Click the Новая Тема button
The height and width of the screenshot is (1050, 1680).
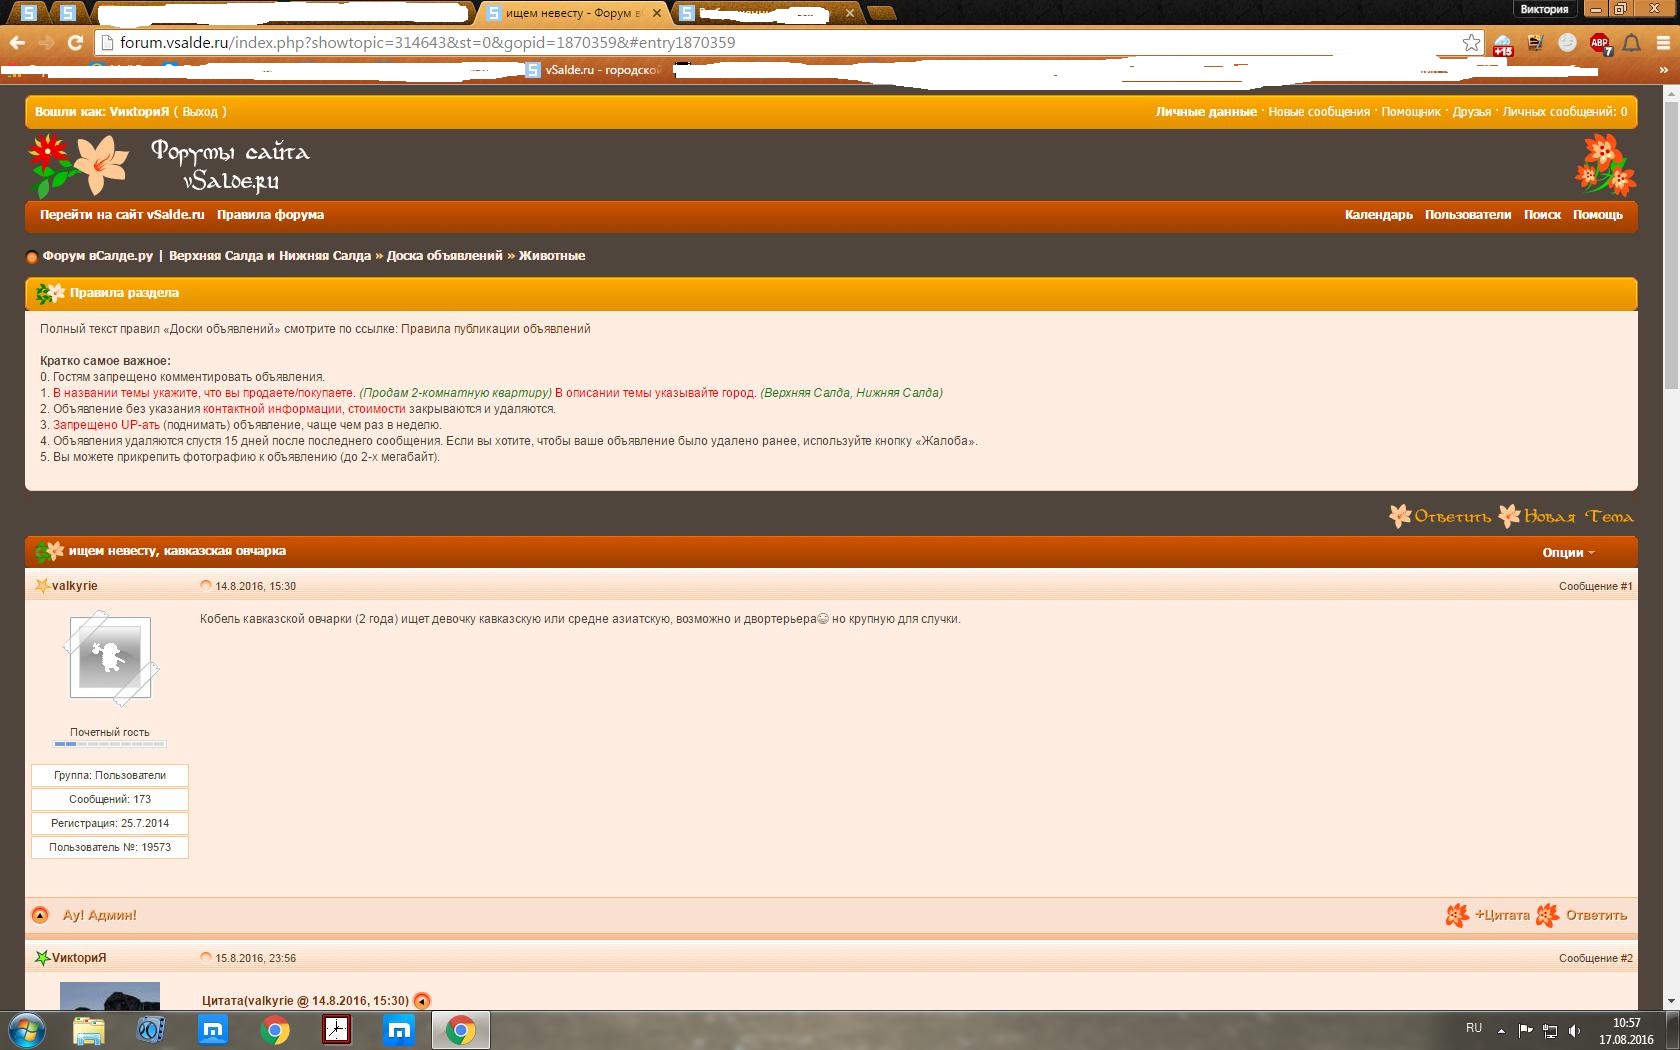[x=1566, y=516]
